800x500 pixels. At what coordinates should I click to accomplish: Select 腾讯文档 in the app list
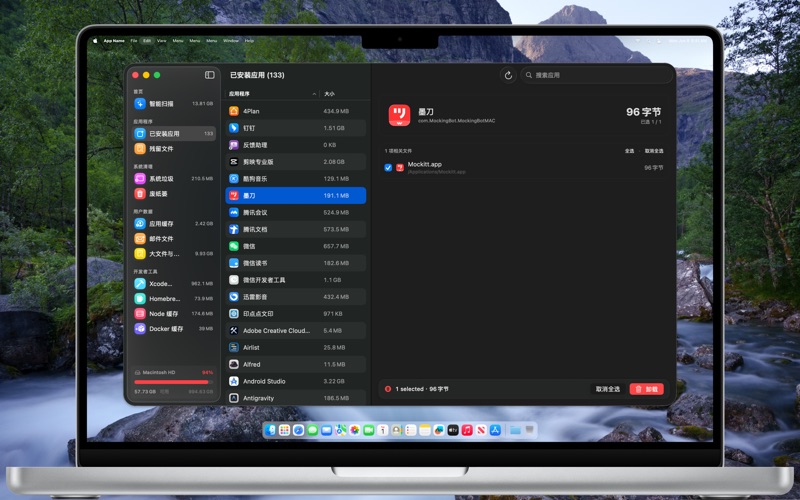pos(296,229)
